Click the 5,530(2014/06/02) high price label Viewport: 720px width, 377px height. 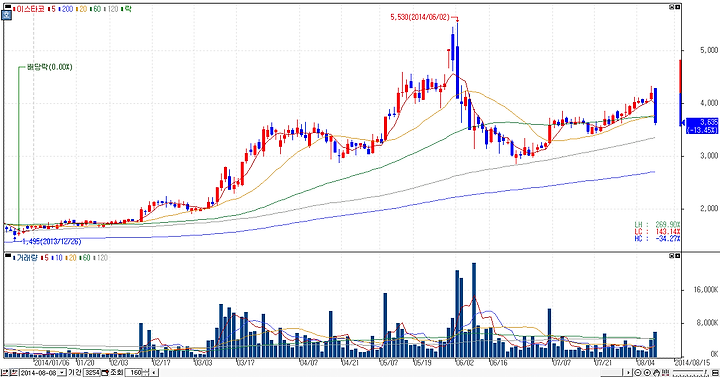[420, 17]
